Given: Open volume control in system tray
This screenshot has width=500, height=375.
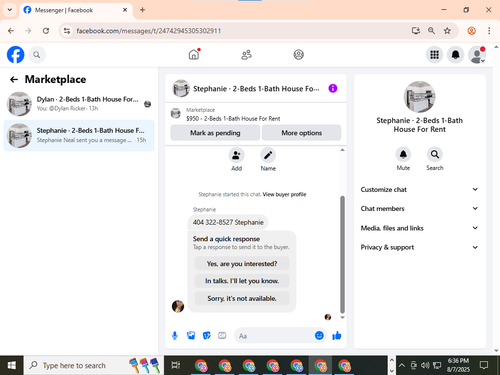Looking at the screenshot, I should point(425,365).
